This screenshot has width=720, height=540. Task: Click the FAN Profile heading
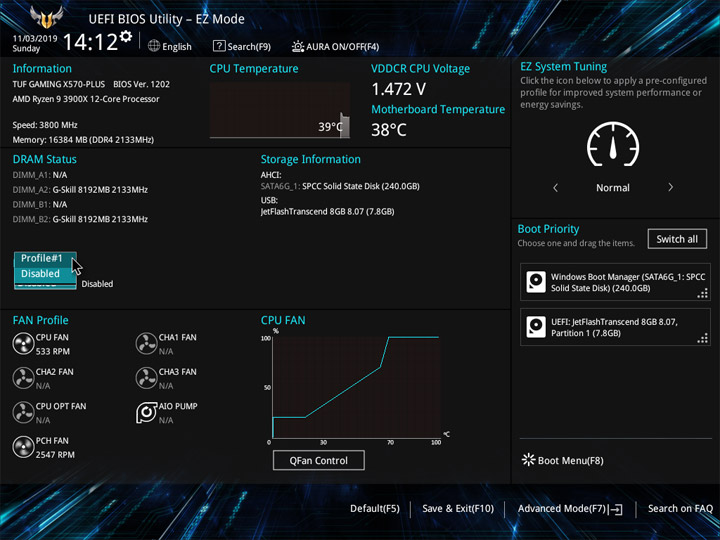40,320
